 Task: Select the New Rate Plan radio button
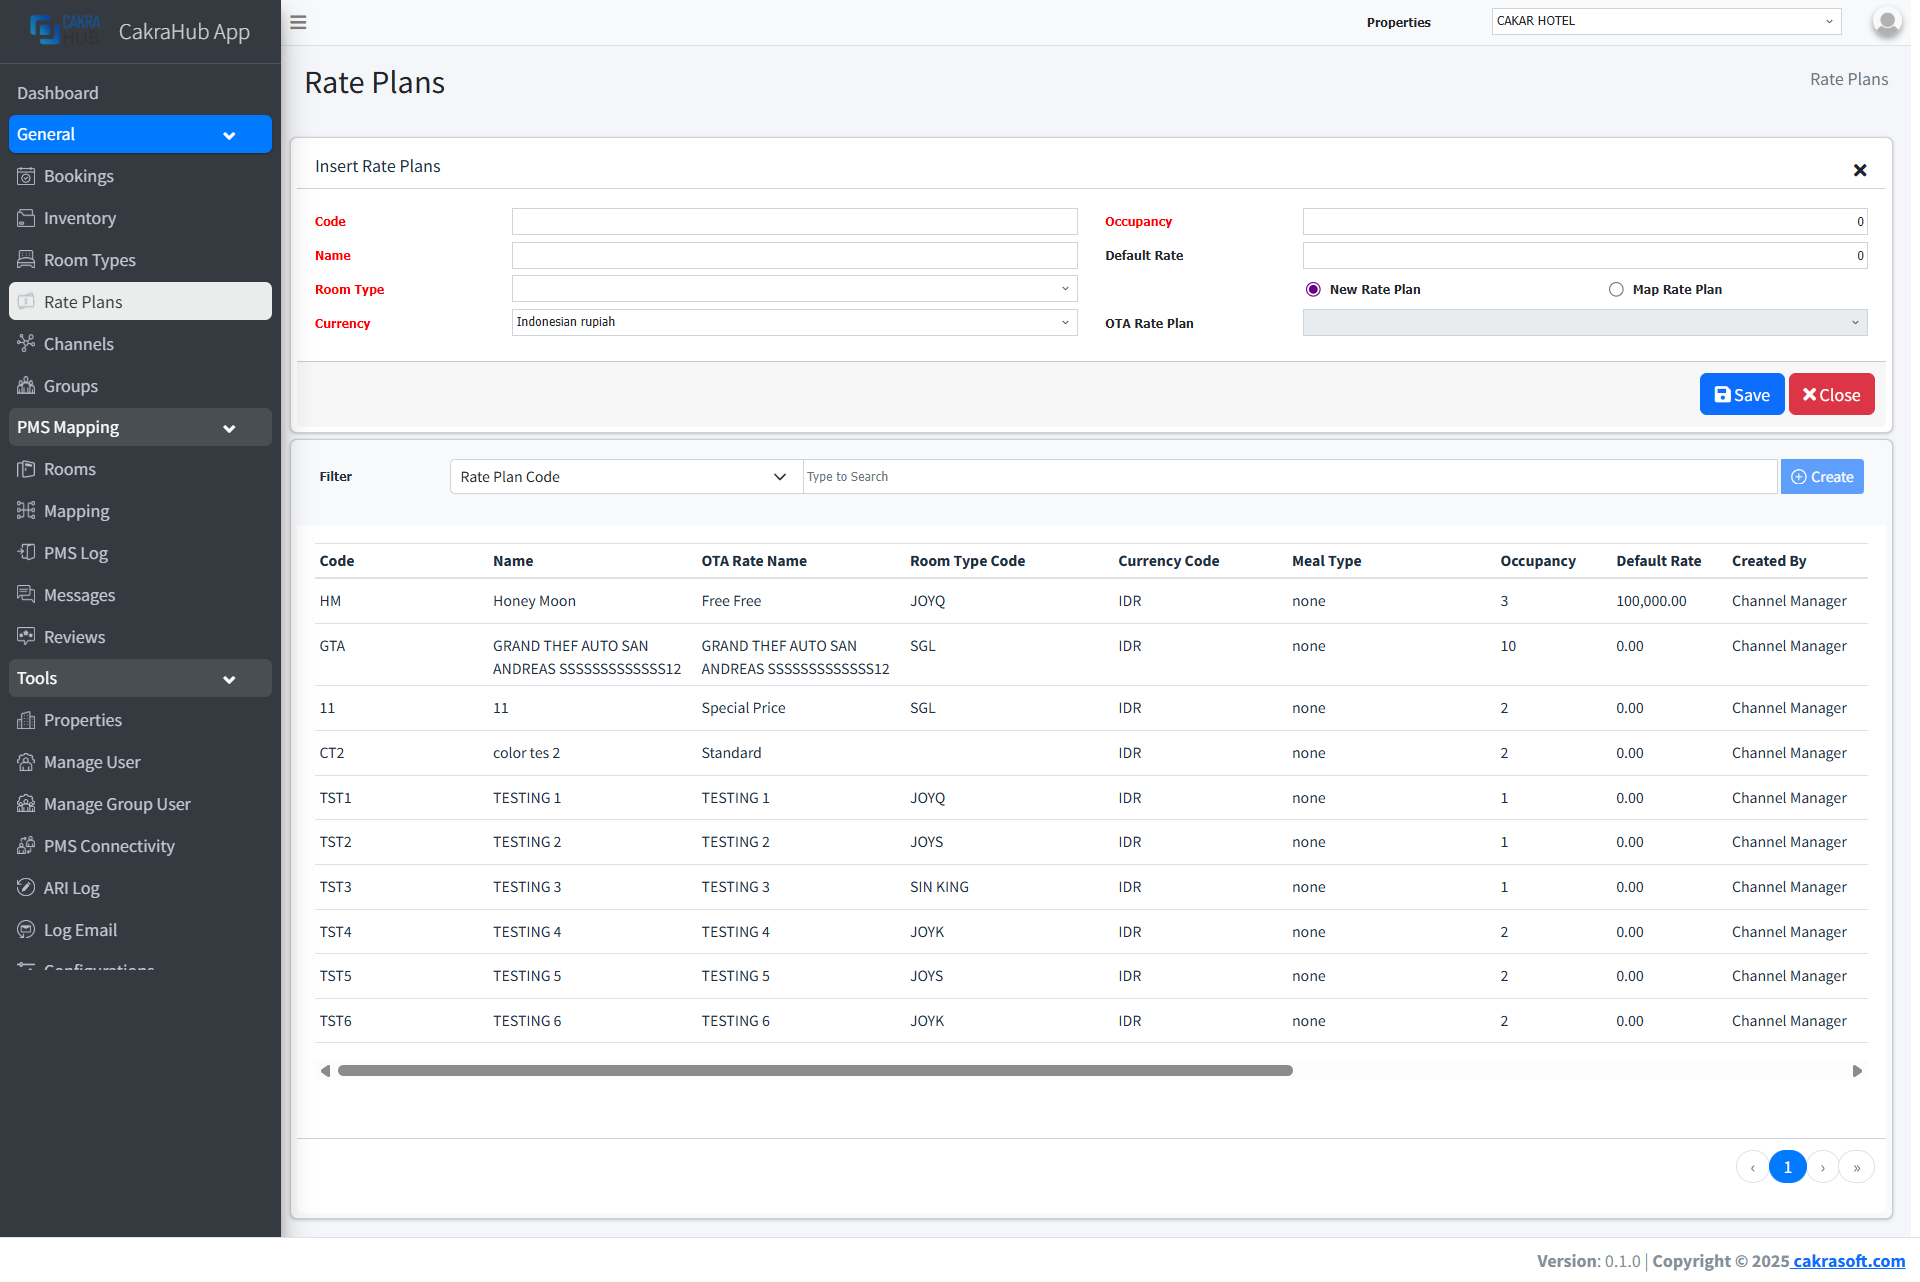[1313, 290]
